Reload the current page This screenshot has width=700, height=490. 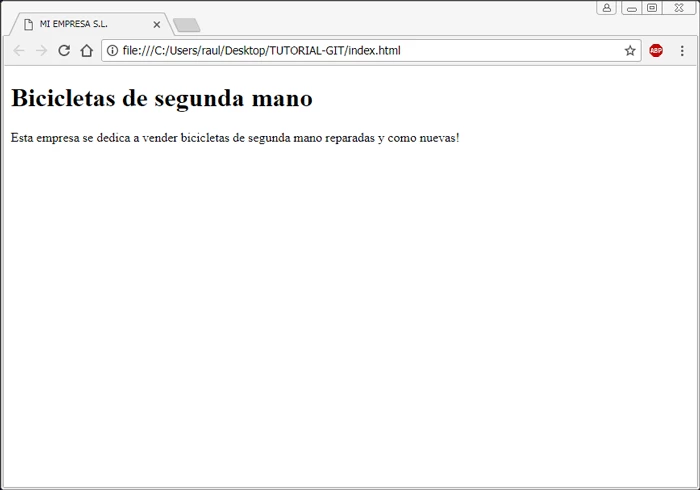tap(64, 51)
